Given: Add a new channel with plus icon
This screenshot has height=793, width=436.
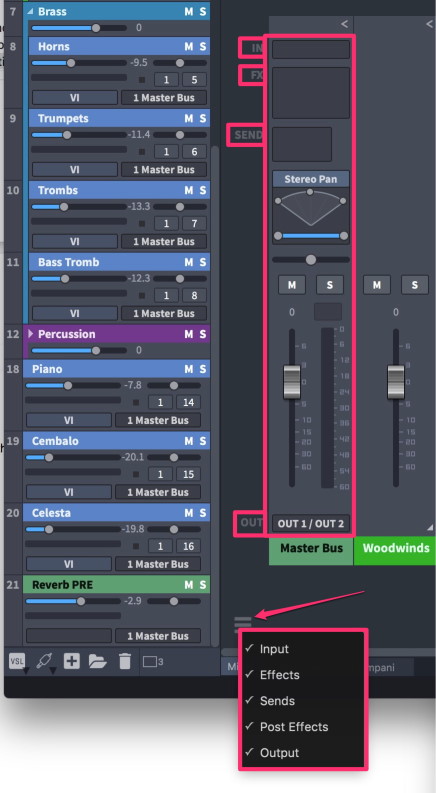Looking at the screenshot, I should (71, 661).
